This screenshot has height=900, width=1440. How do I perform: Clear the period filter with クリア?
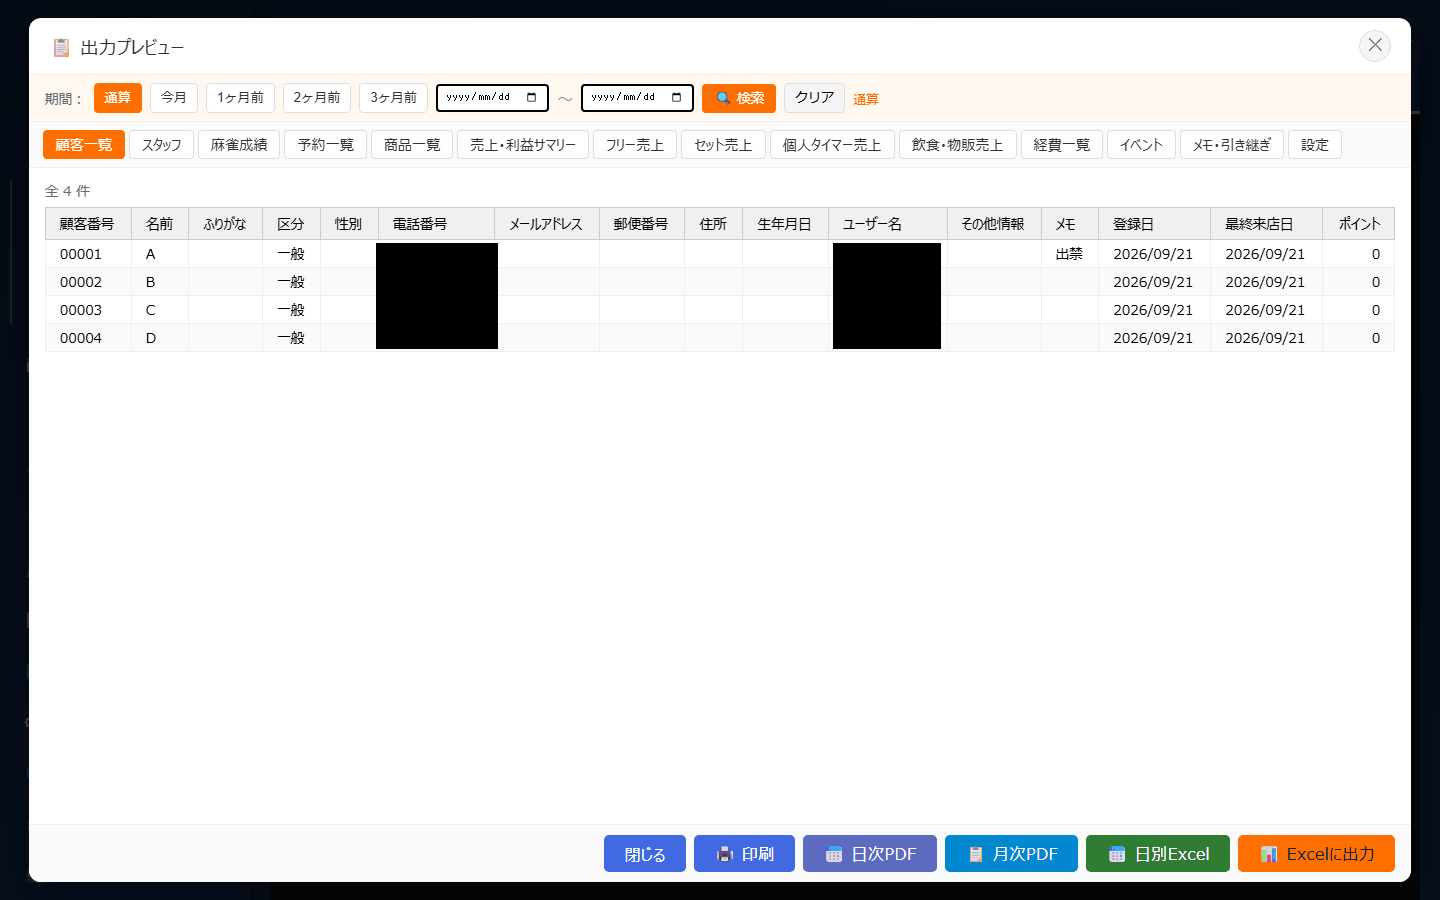click(x=814, y=98)
